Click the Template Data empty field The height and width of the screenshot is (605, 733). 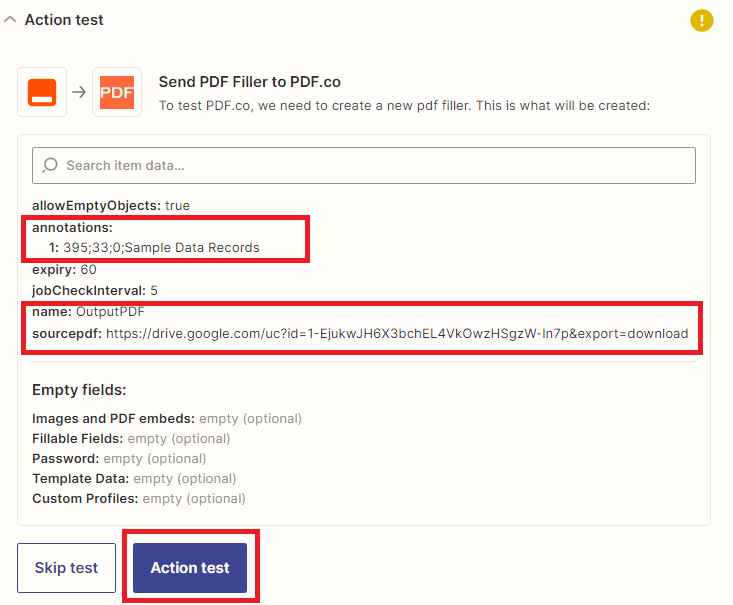pyautogui.click(x=133, y=478)
